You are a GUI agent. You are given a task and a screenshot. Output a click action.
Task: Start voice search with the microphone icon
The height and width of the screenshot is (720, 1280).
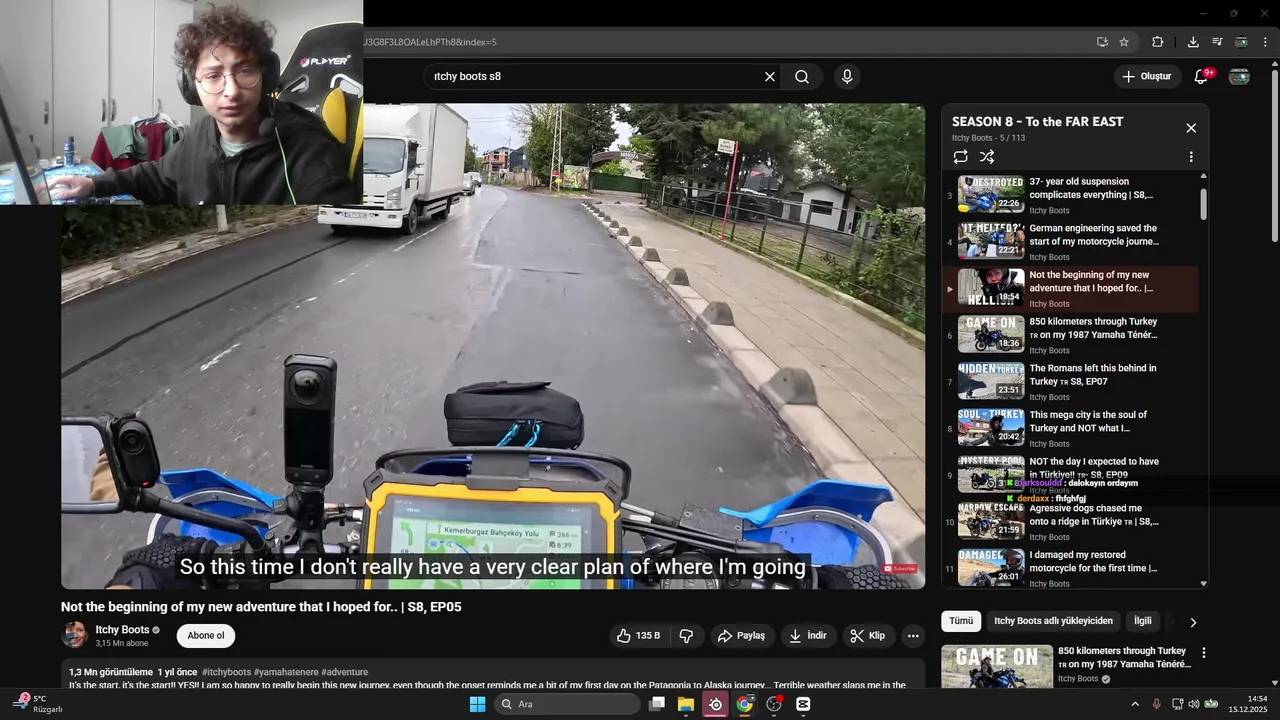847,77
